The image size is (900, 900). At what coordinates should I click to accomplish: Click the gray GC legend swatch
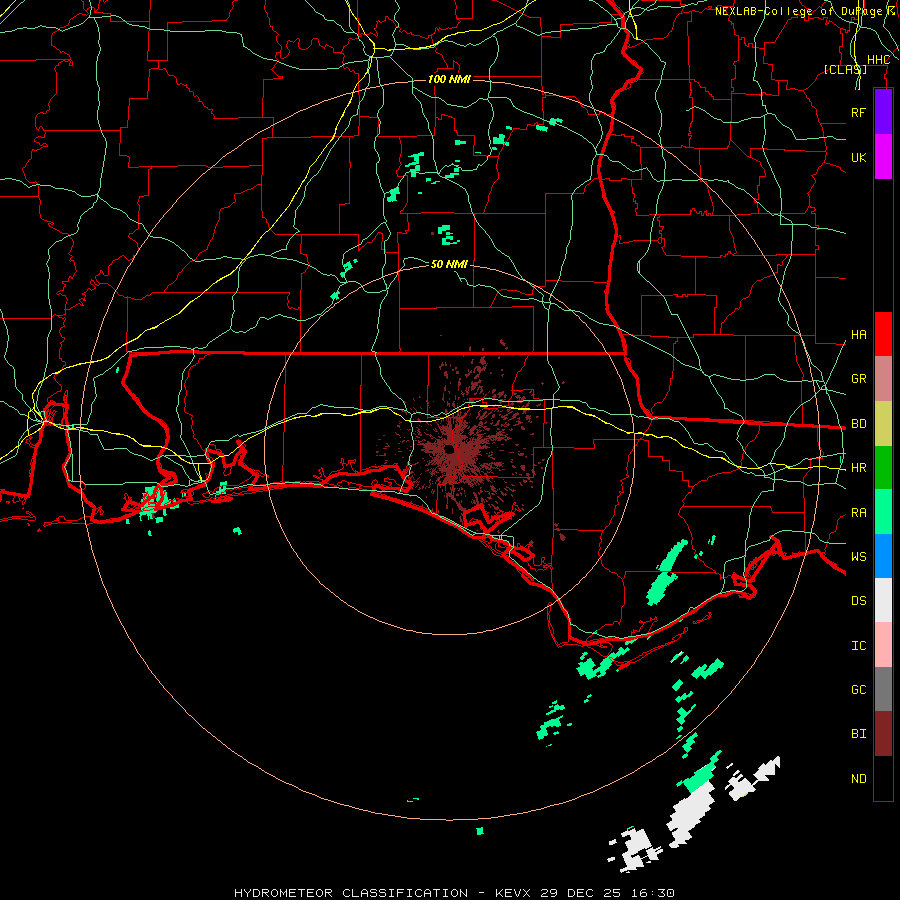[883, 689]
